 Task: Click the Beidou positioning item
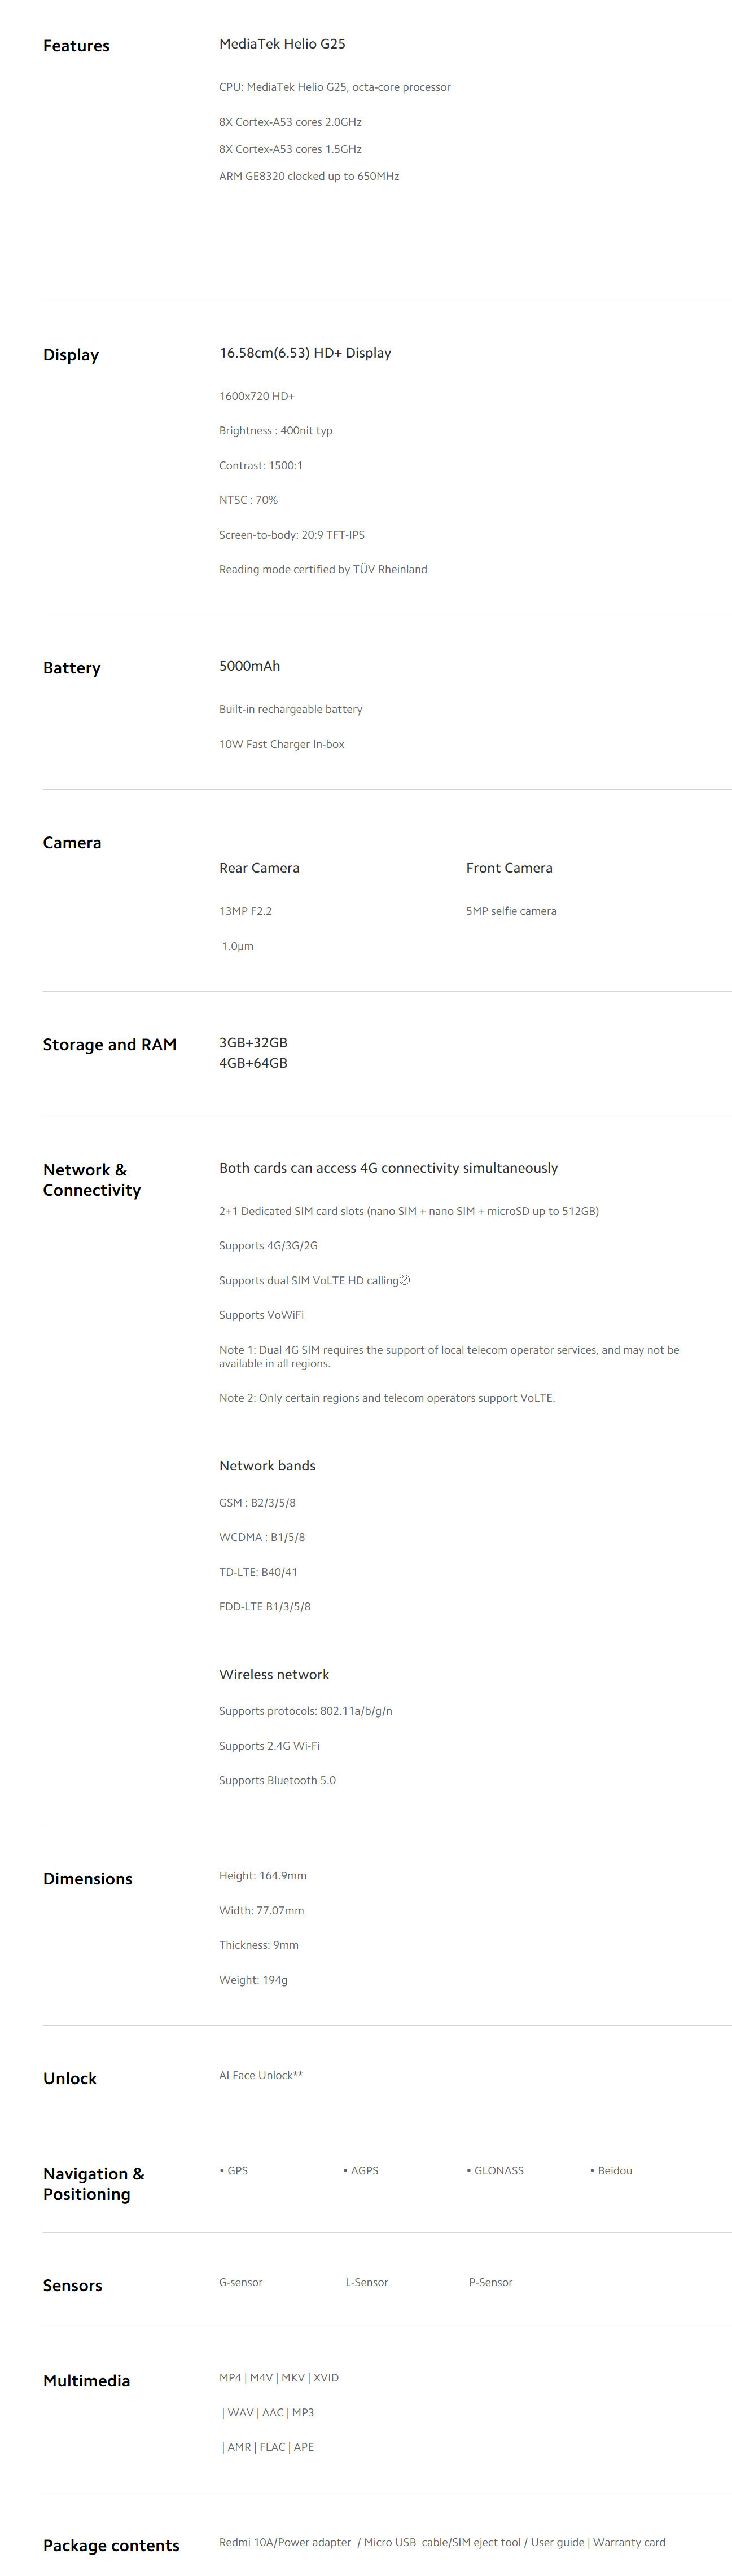pos(614,2171)
